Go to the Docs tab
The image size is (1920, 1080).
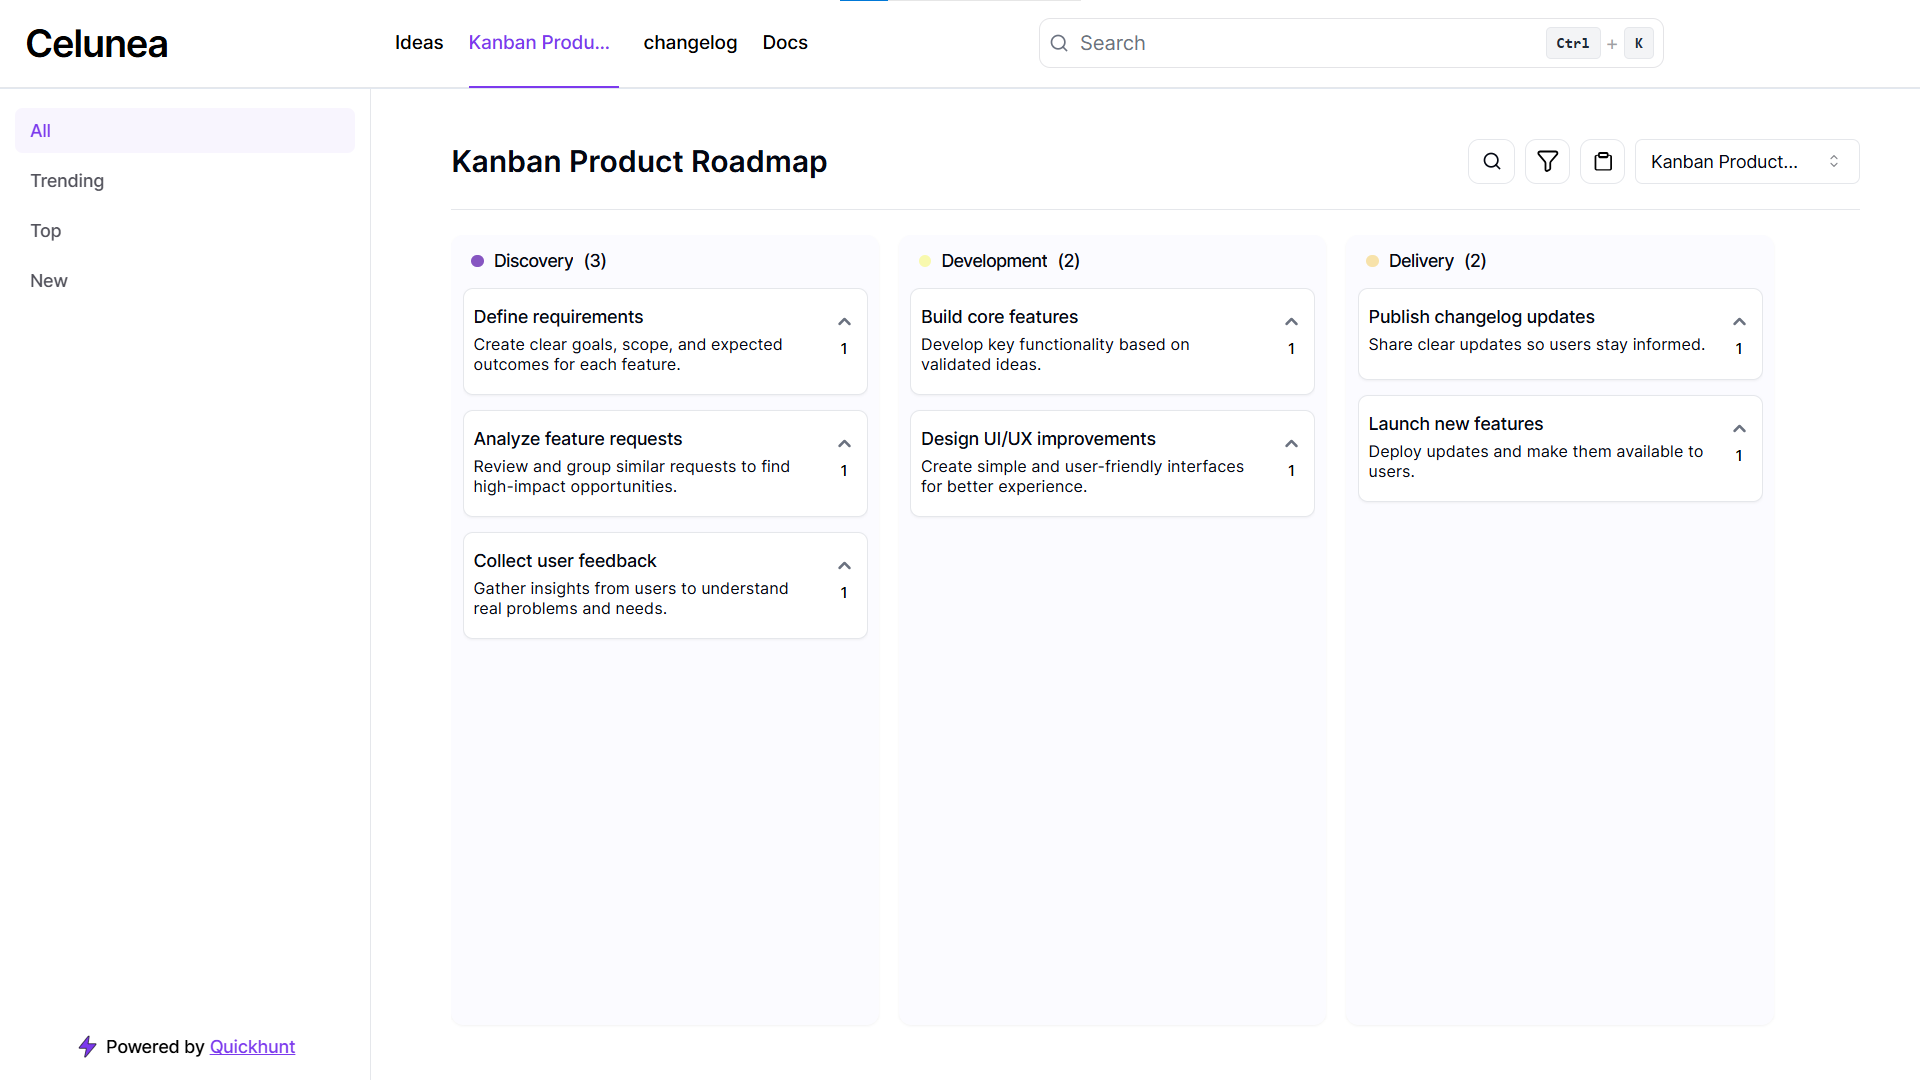tap(785, 43)
